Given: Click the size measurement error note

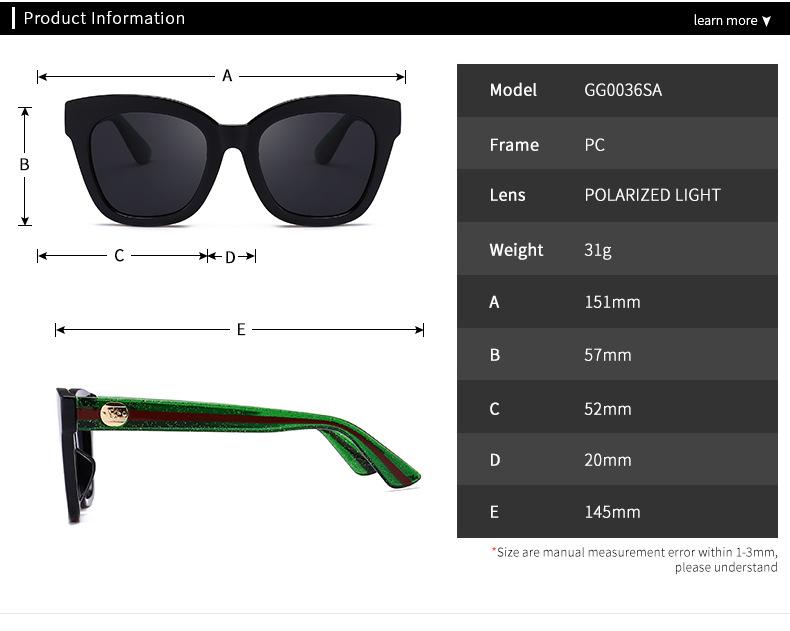Looking at the screenshot, I should (x=635, y=559).
